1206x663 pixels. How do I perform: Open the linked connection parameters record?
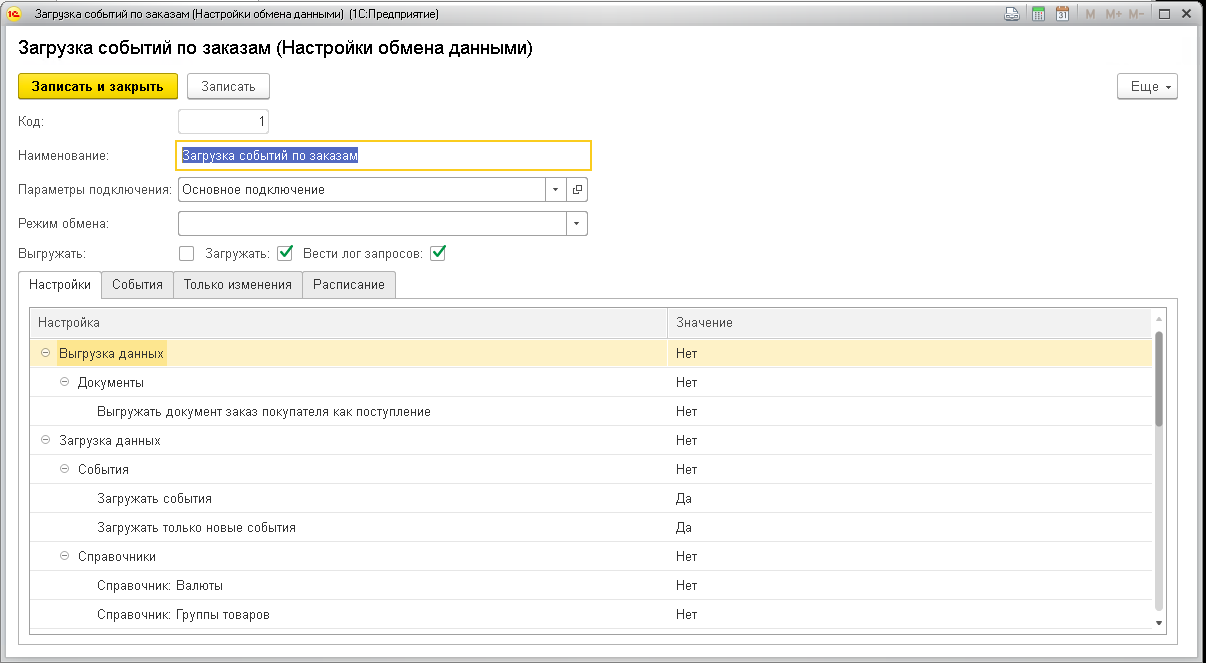(577, 189)
